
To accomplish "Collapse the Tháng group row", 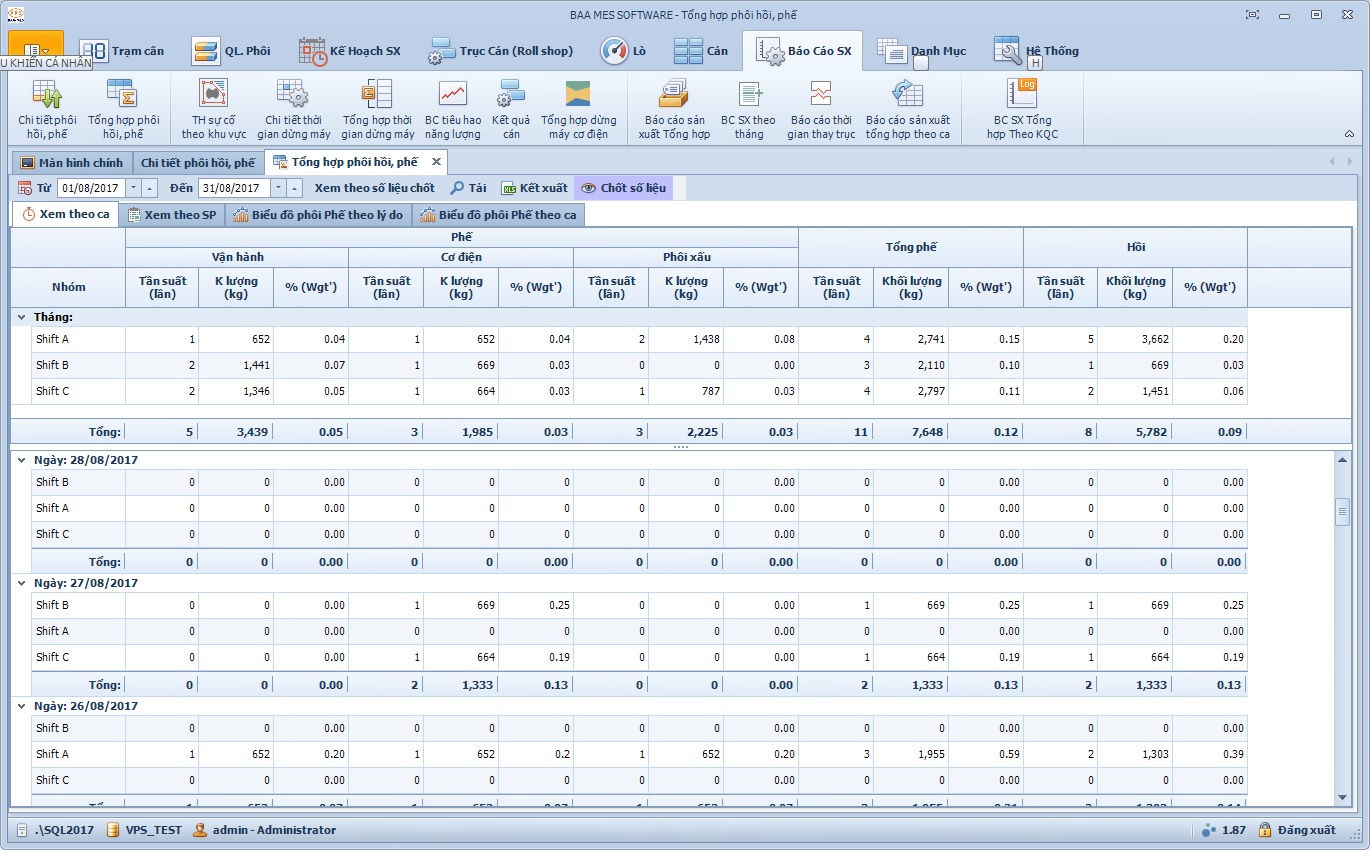I will pyautogui.click(x=21, y=317).
